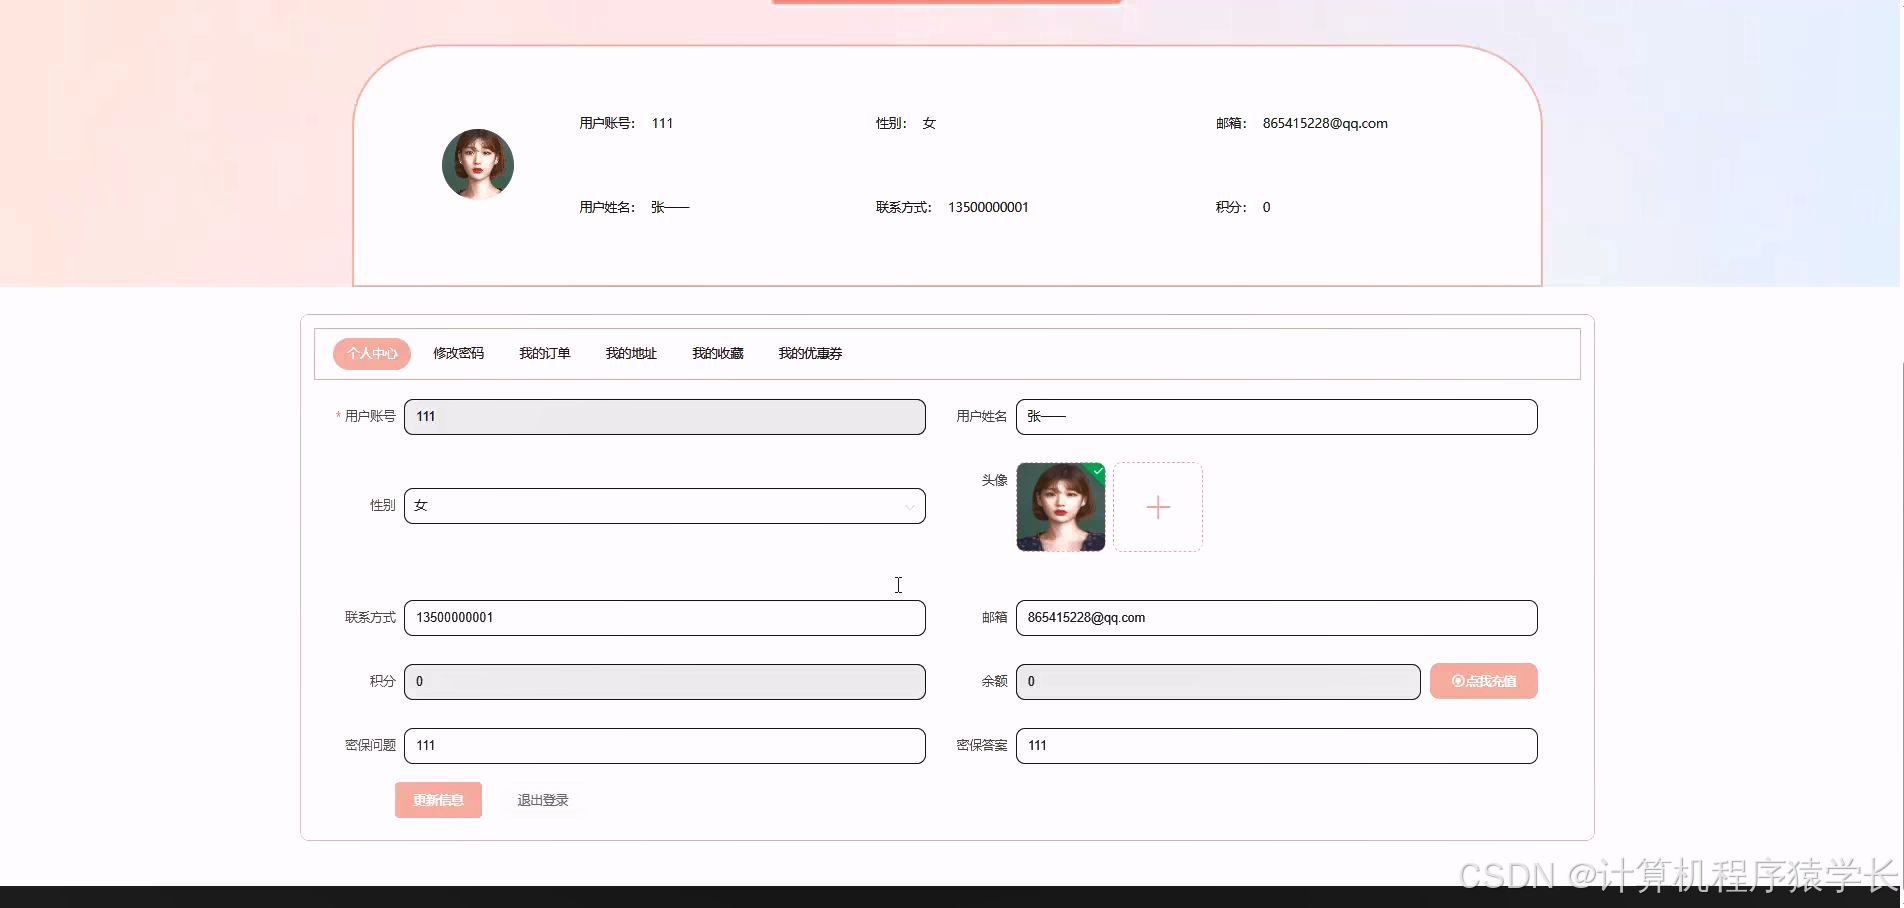Click the 更新信息 update button
Image resolution: width=1904 pixels, height=908 pixels.
(438, 800)
